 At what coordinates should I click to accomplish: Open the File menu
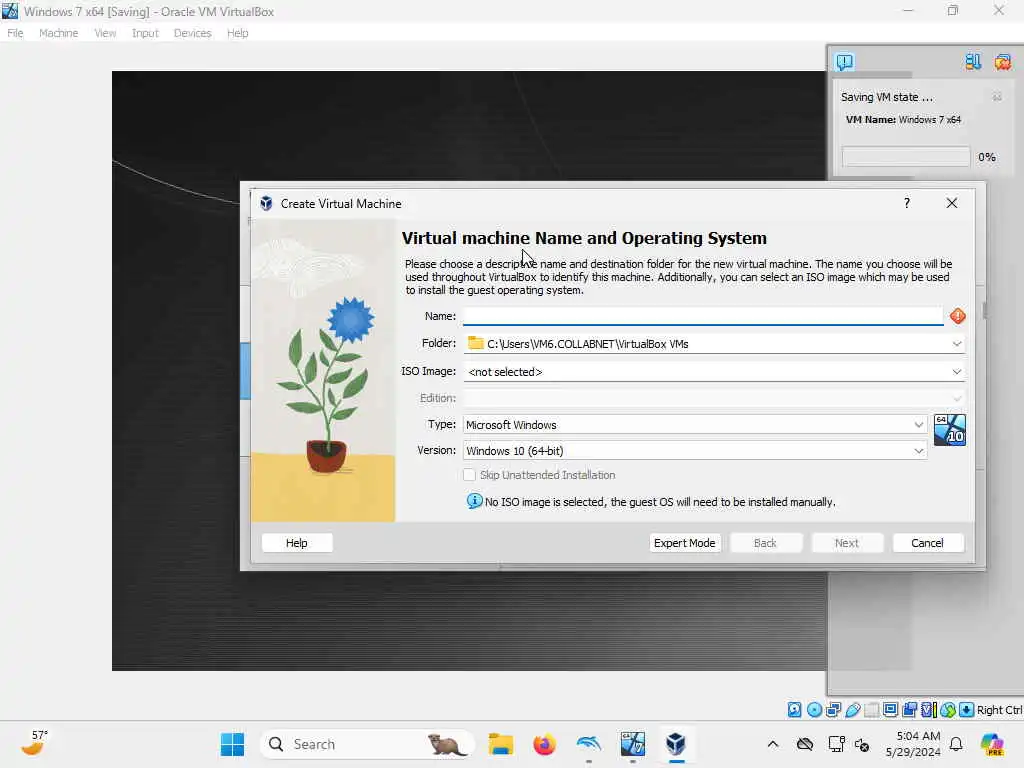[x=15, y=33]
